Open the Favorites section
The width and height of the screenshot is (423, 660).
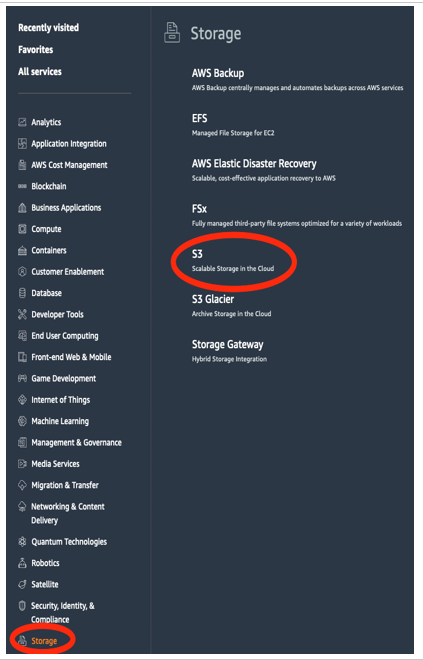point(35,50)
